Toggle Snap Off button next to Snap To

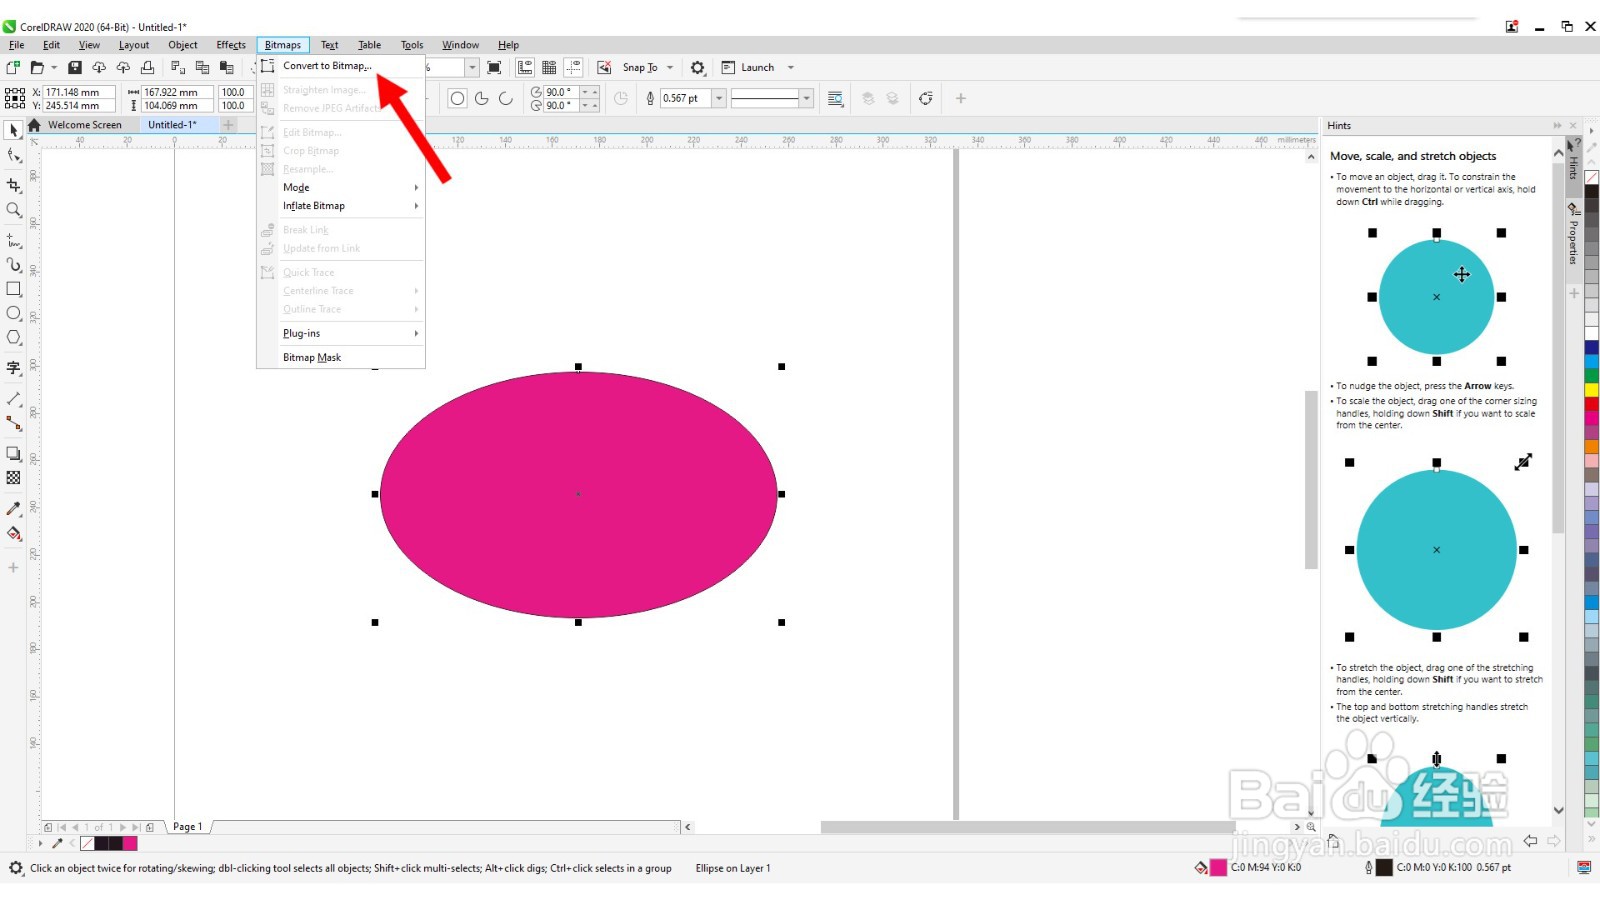coord(604,67)
